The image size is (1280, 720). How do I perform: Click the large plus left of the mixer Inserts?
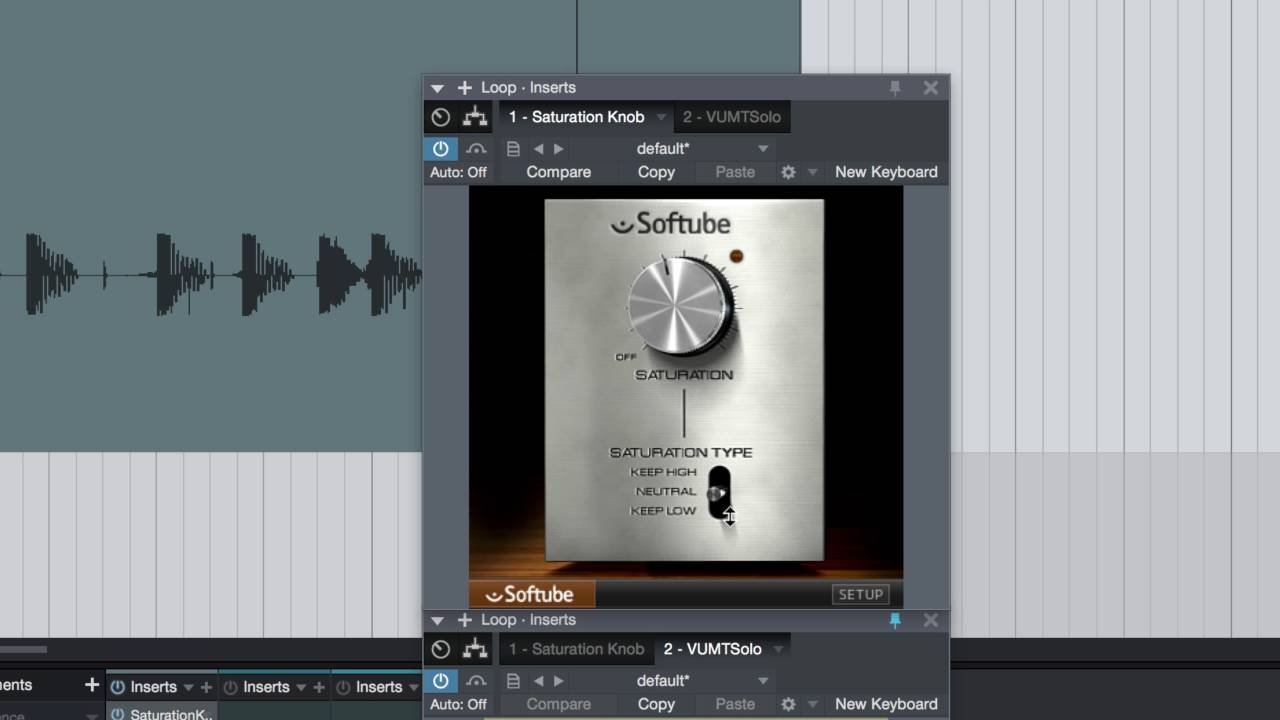(x=92, y=685)
